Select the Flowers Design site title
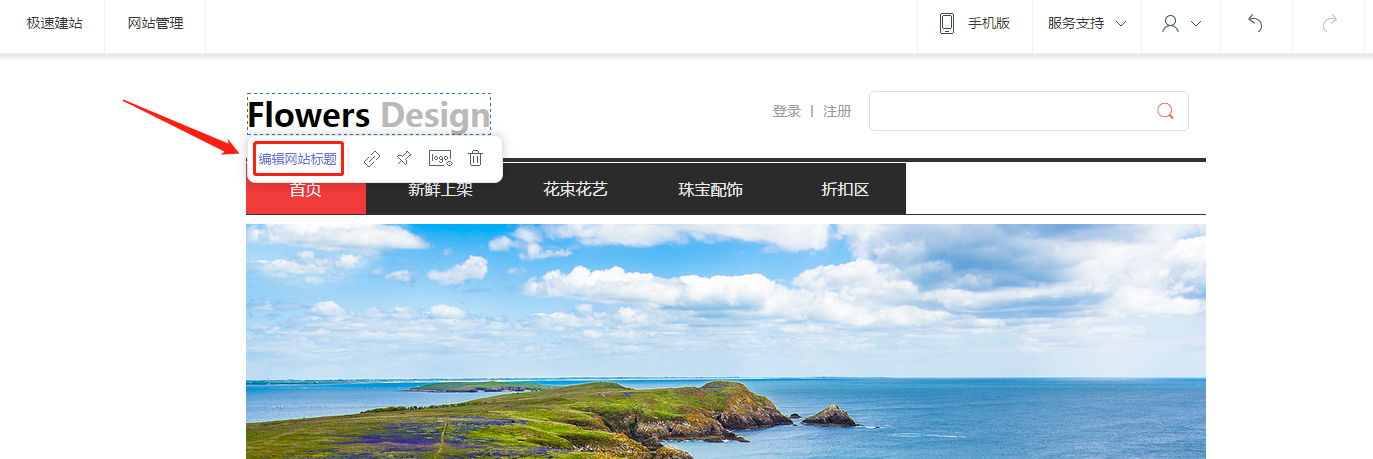Screen dimensions: 1373x459 369,115
